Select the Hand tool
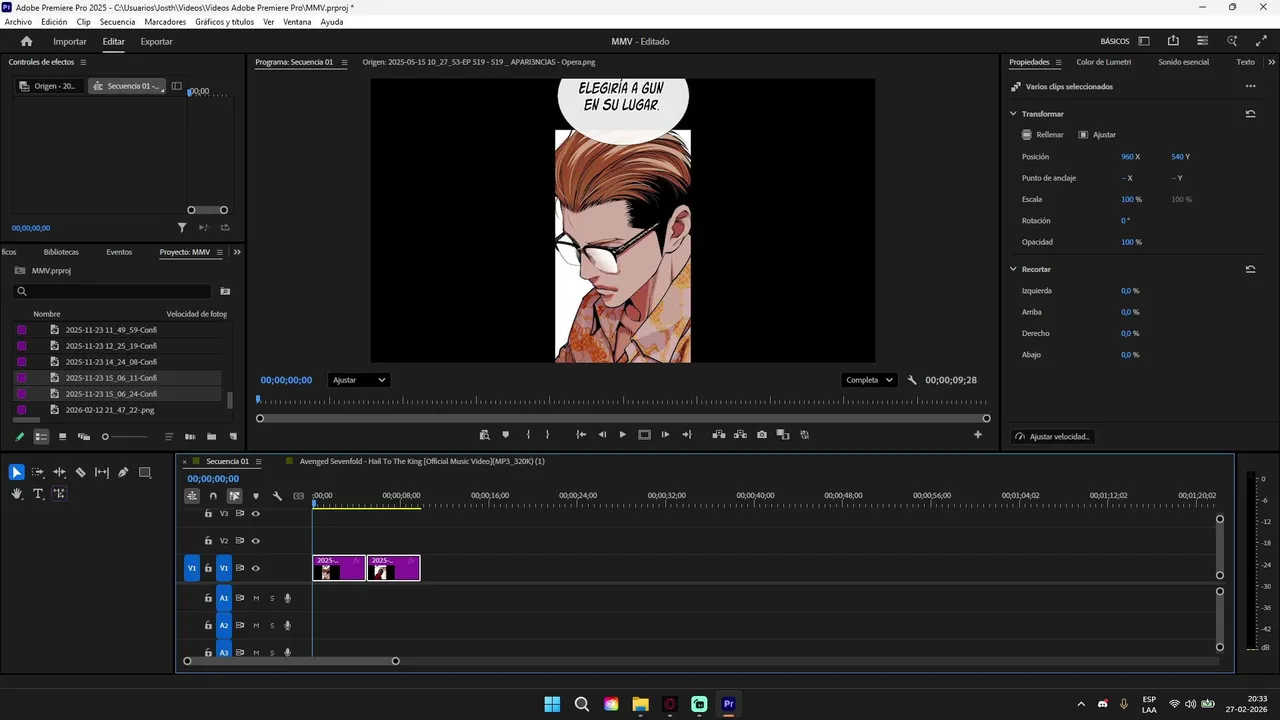Viewport: 1280px width, 720px height. (17, 494)
